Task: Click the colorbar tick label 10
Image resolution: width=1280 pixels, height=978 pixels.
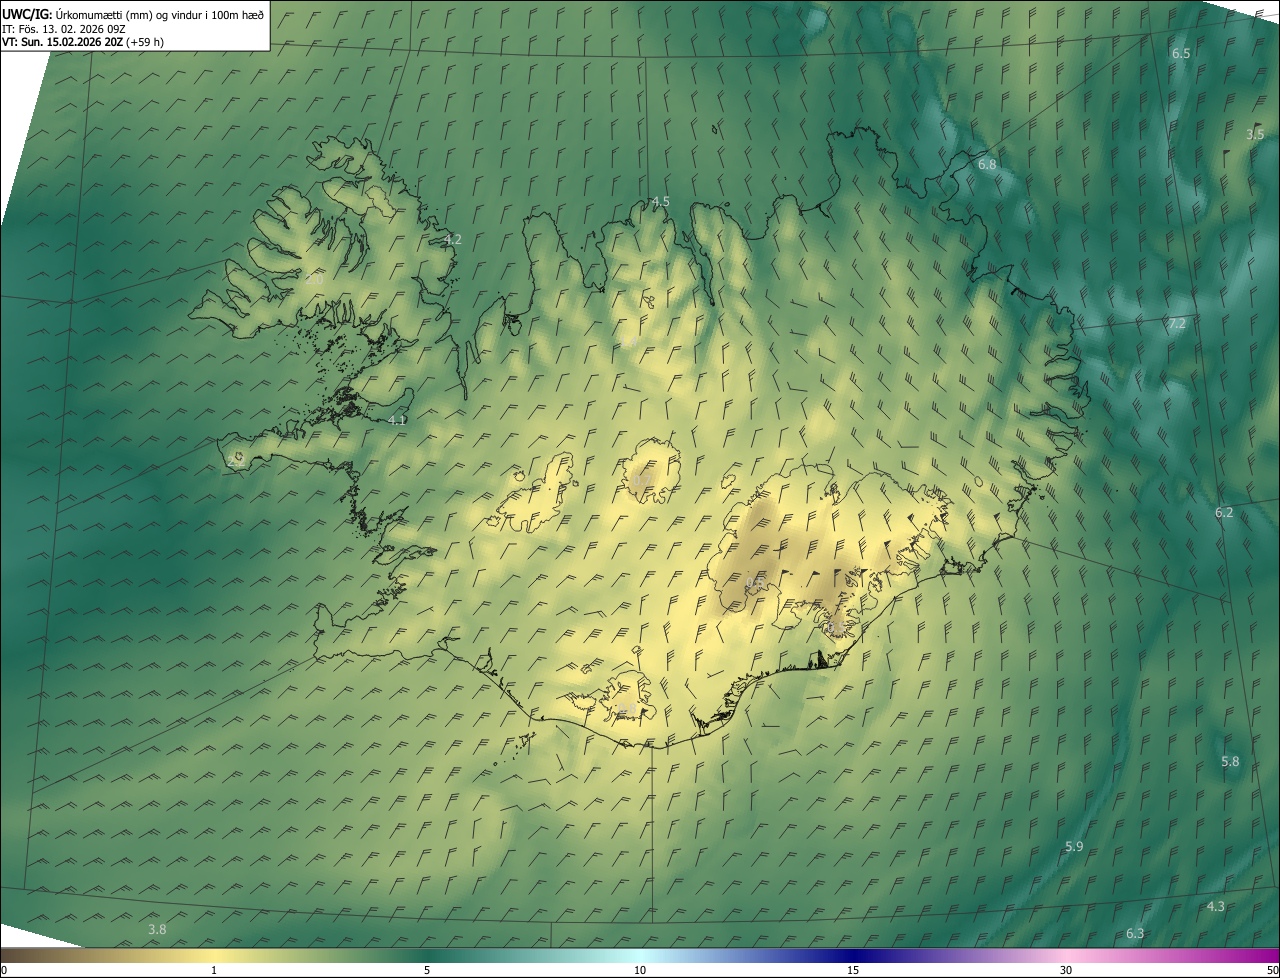Action: point(640,970)
